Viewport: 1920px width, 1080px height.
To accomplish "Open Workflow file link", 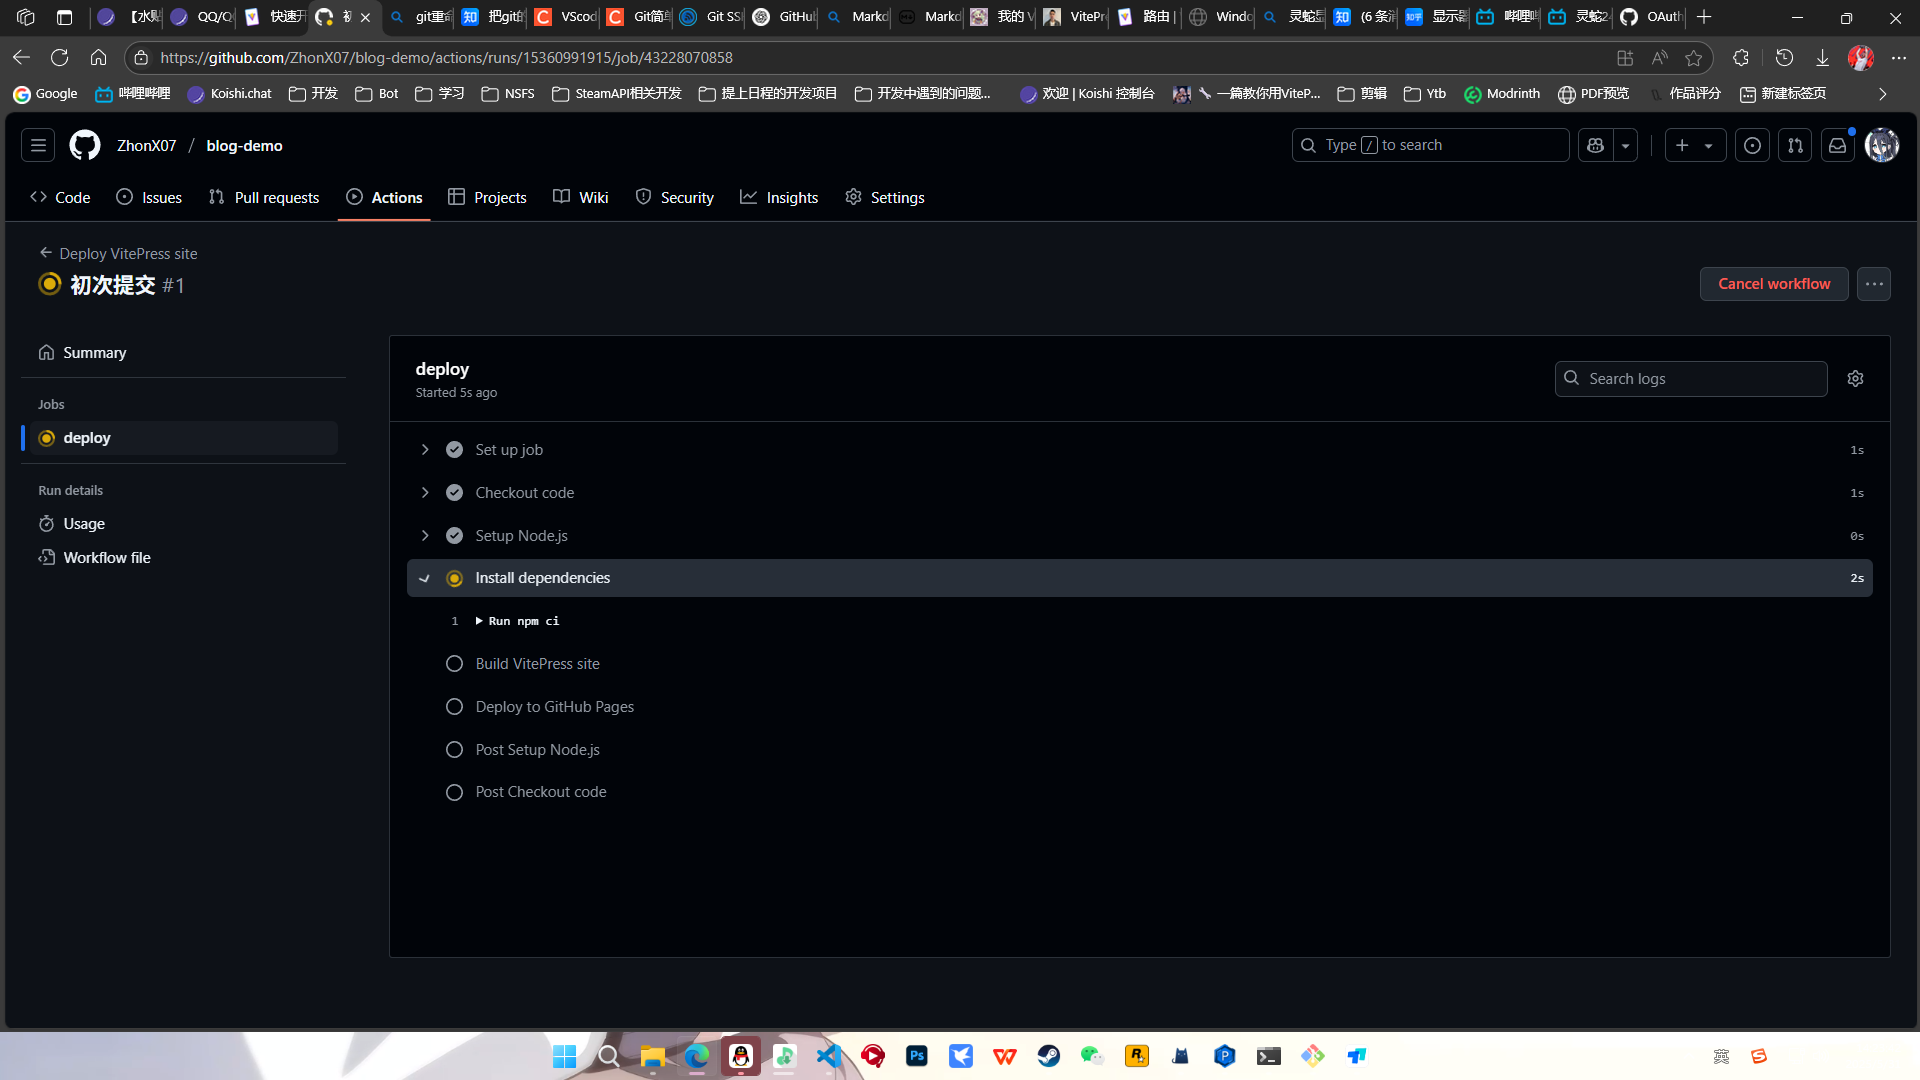I will click(183, 558).
